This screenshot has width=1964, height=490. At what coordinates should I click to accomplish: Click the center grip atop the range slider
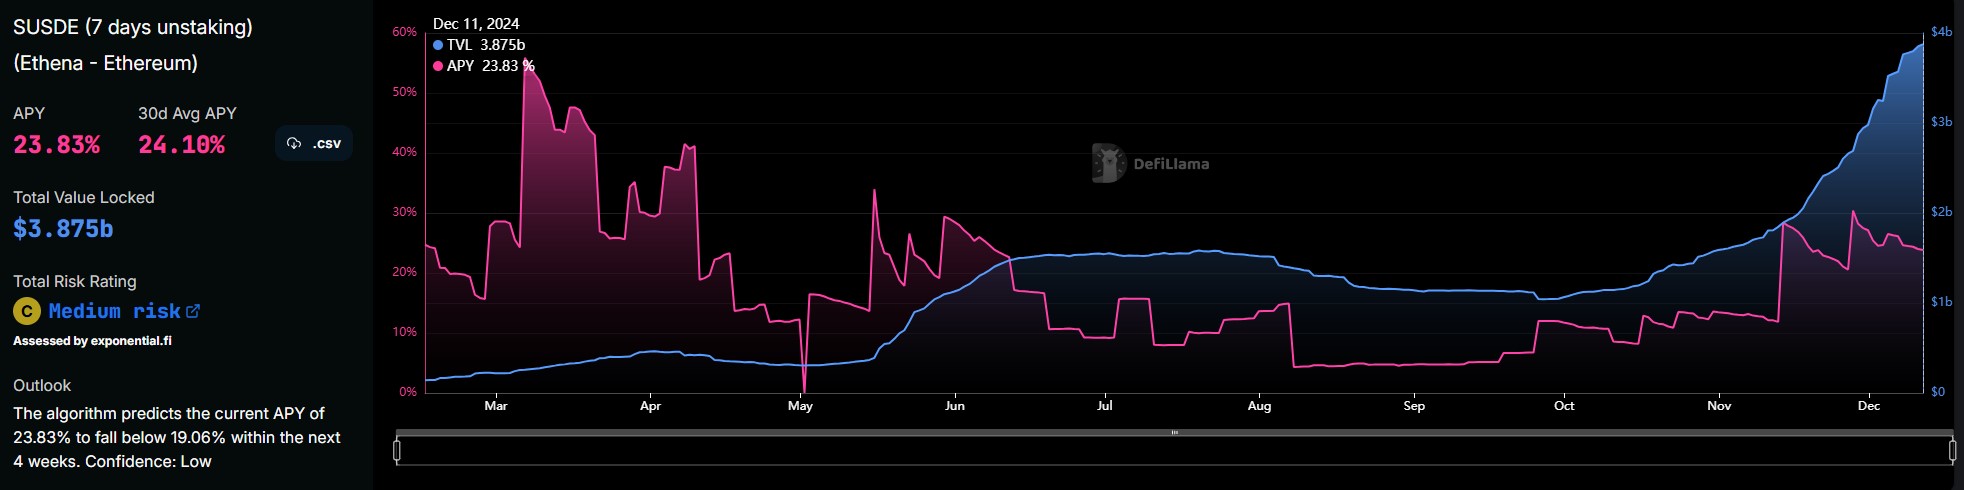[x=1174, y=433]
